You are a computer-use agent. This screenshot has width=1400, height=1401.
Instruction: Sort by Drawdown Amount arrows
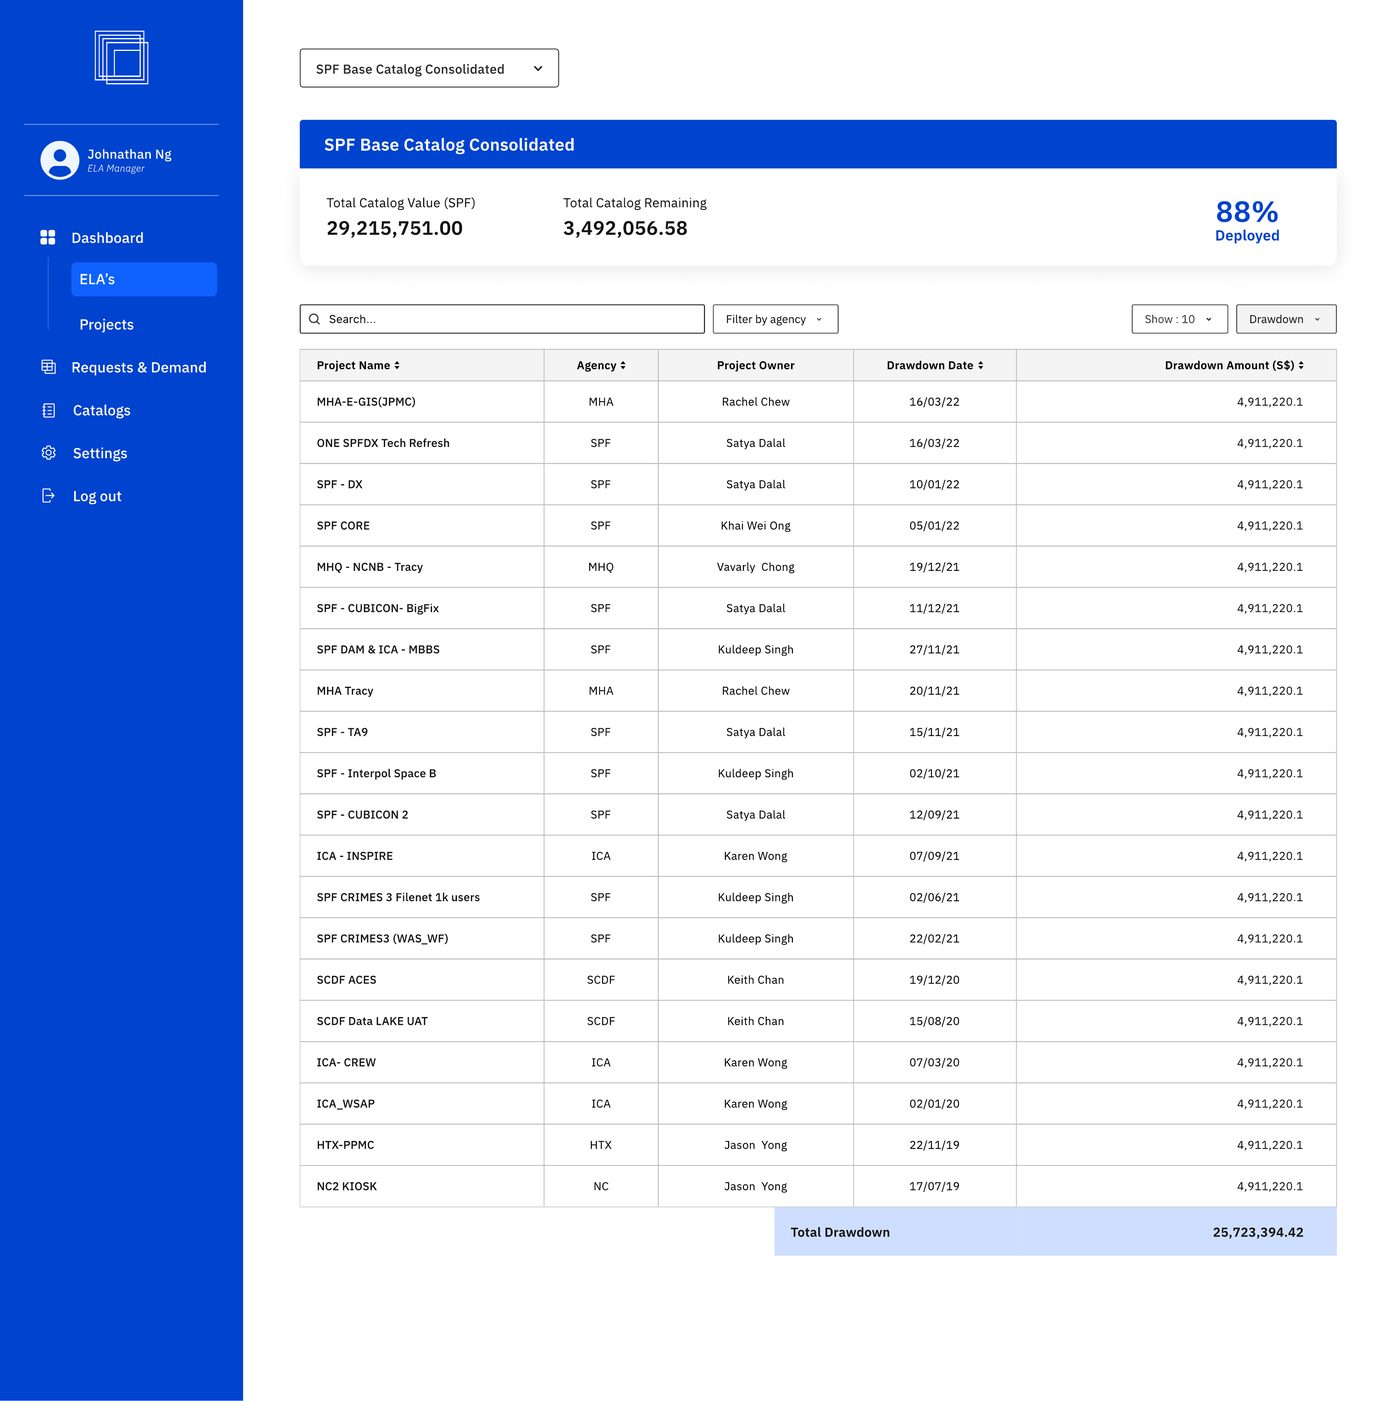click(1301, 365)
